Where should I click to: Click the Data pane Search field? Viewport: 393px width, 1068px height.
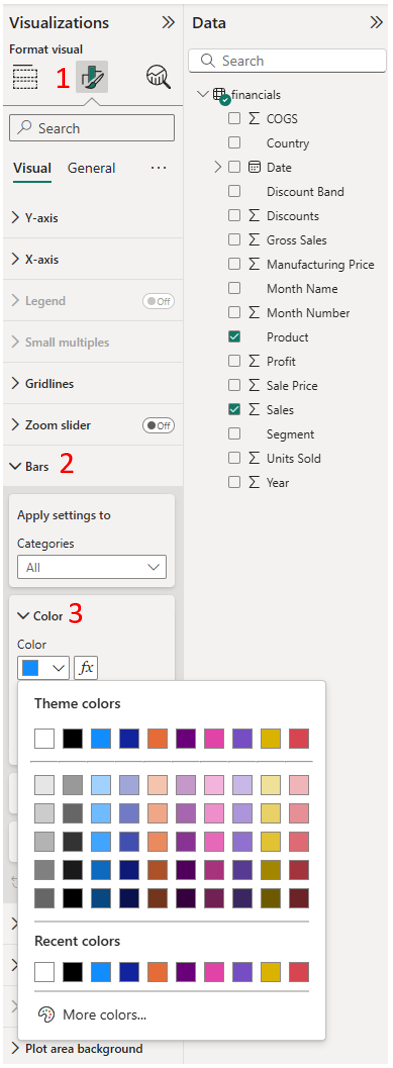287,61
